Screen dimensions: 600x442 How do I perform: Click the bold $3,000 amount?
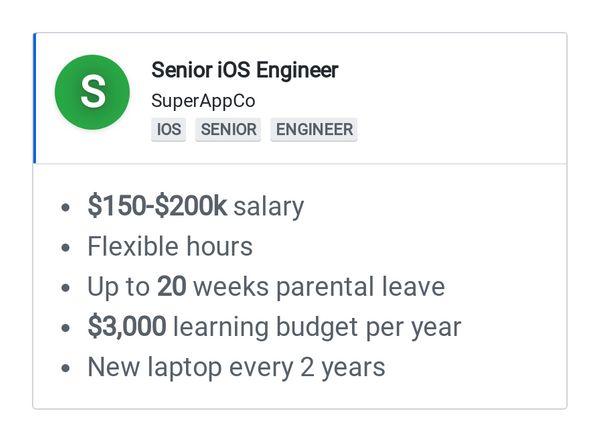(x=127, y=326)
